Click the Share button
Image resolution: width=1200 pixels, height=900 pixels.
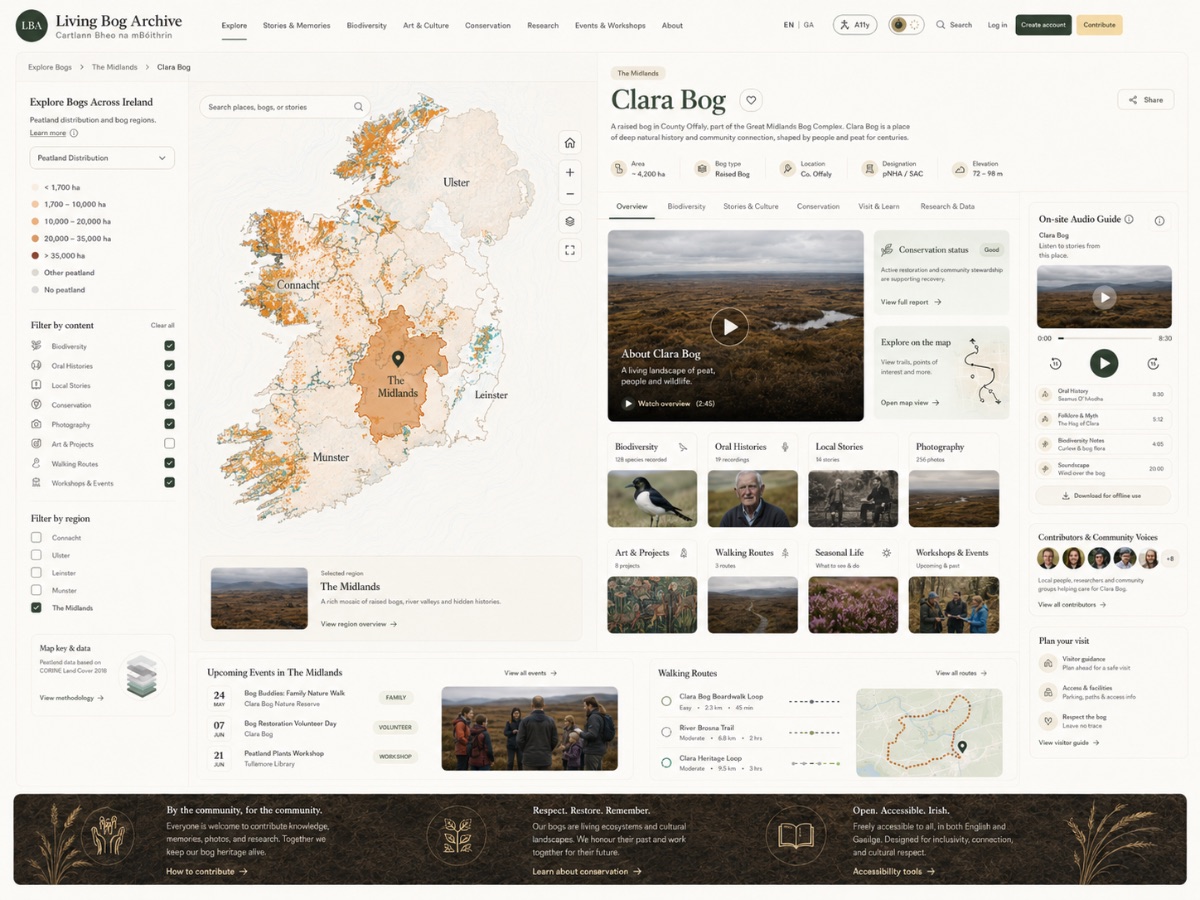[1145, 100]
